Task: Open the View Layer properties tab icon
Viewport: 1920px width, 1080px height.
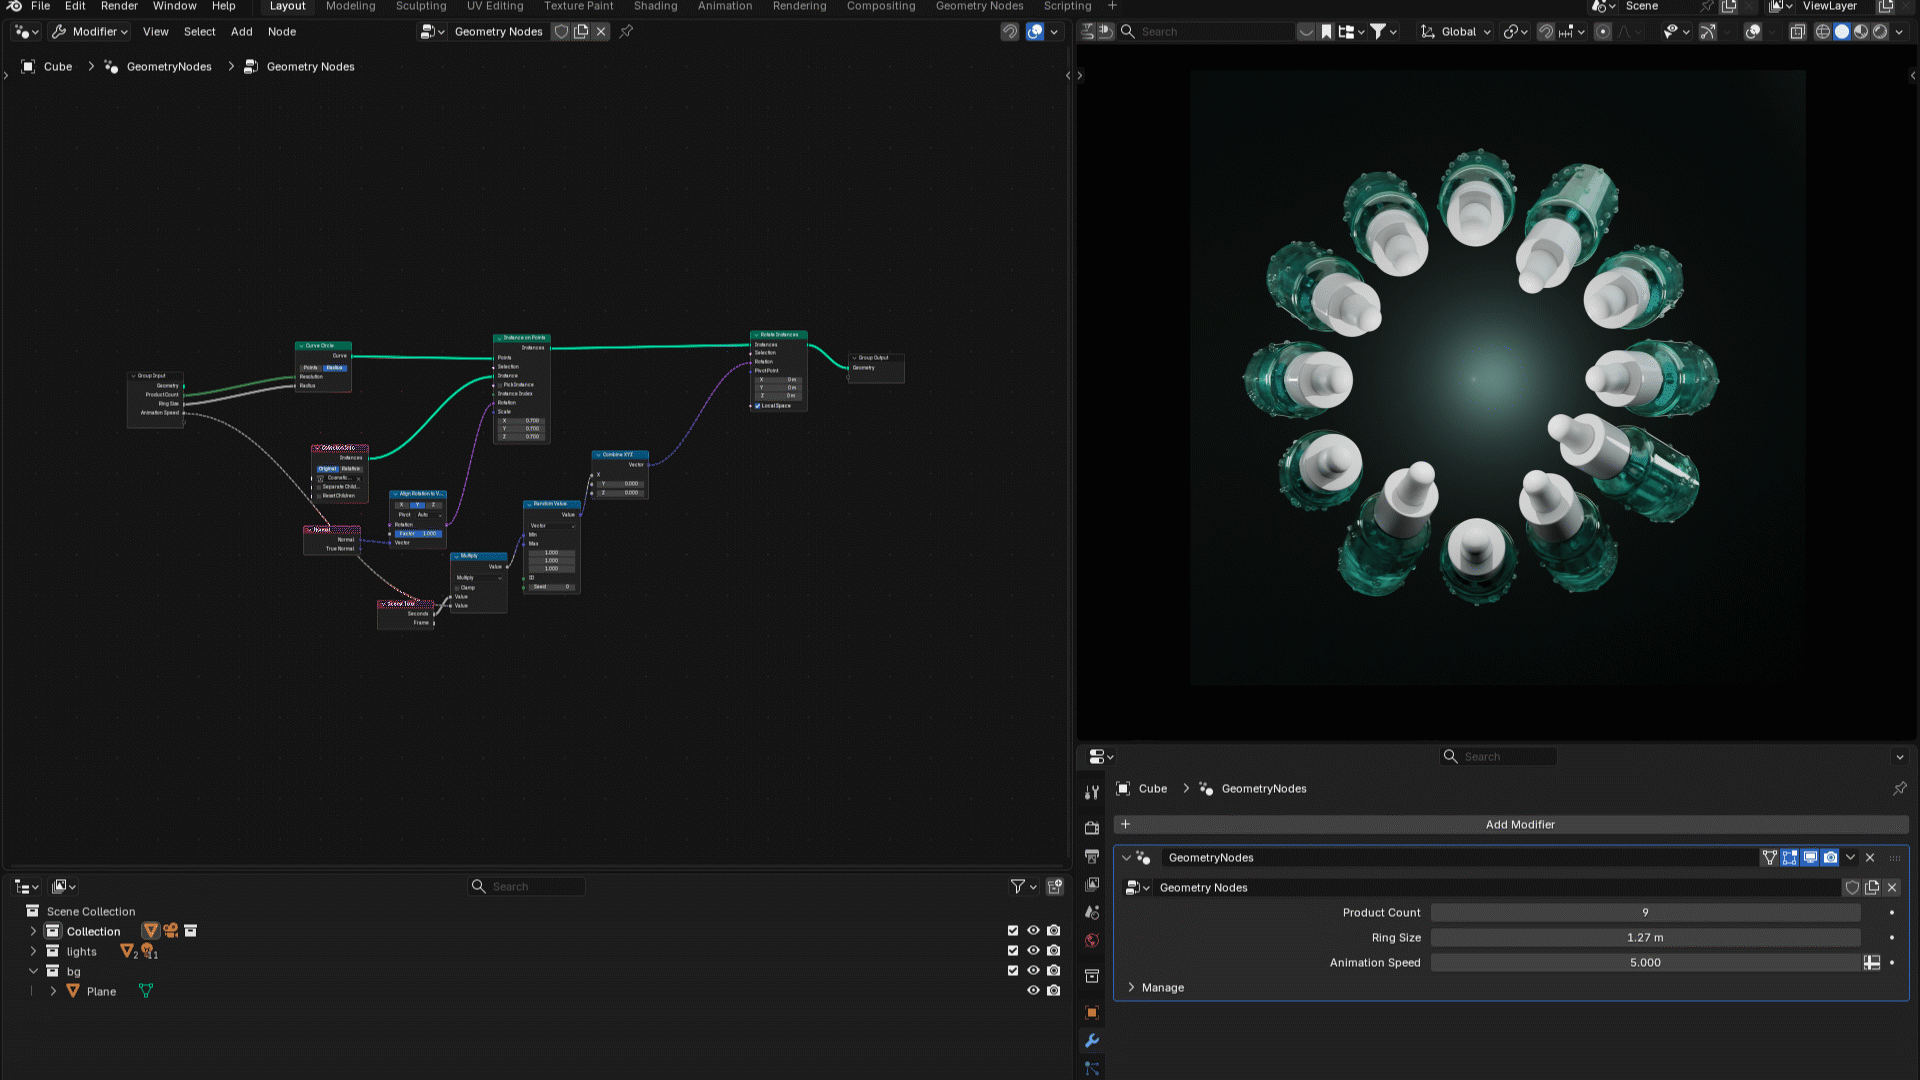Action: [x=1092, y=884]
